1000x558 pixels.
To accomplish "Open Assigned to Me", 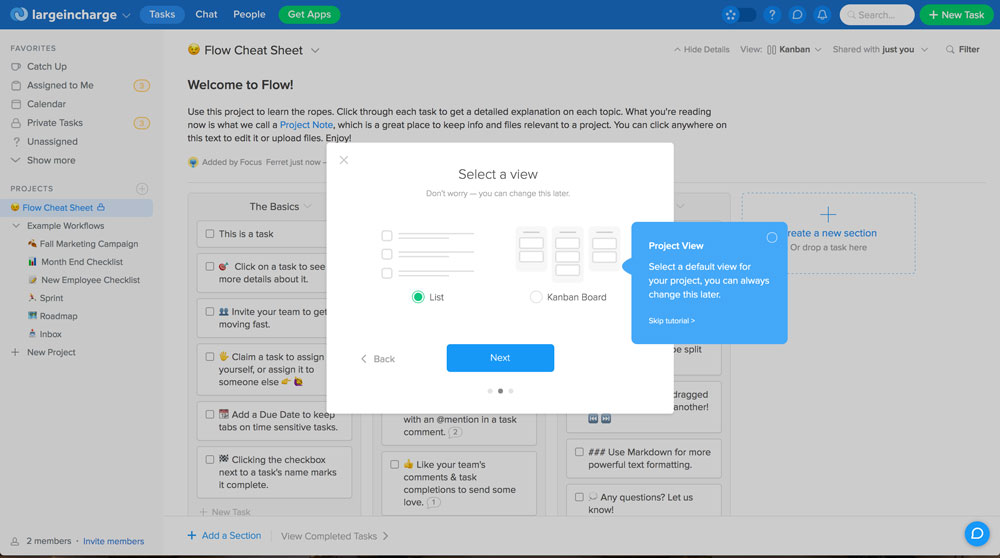I will tap(60, 85).
